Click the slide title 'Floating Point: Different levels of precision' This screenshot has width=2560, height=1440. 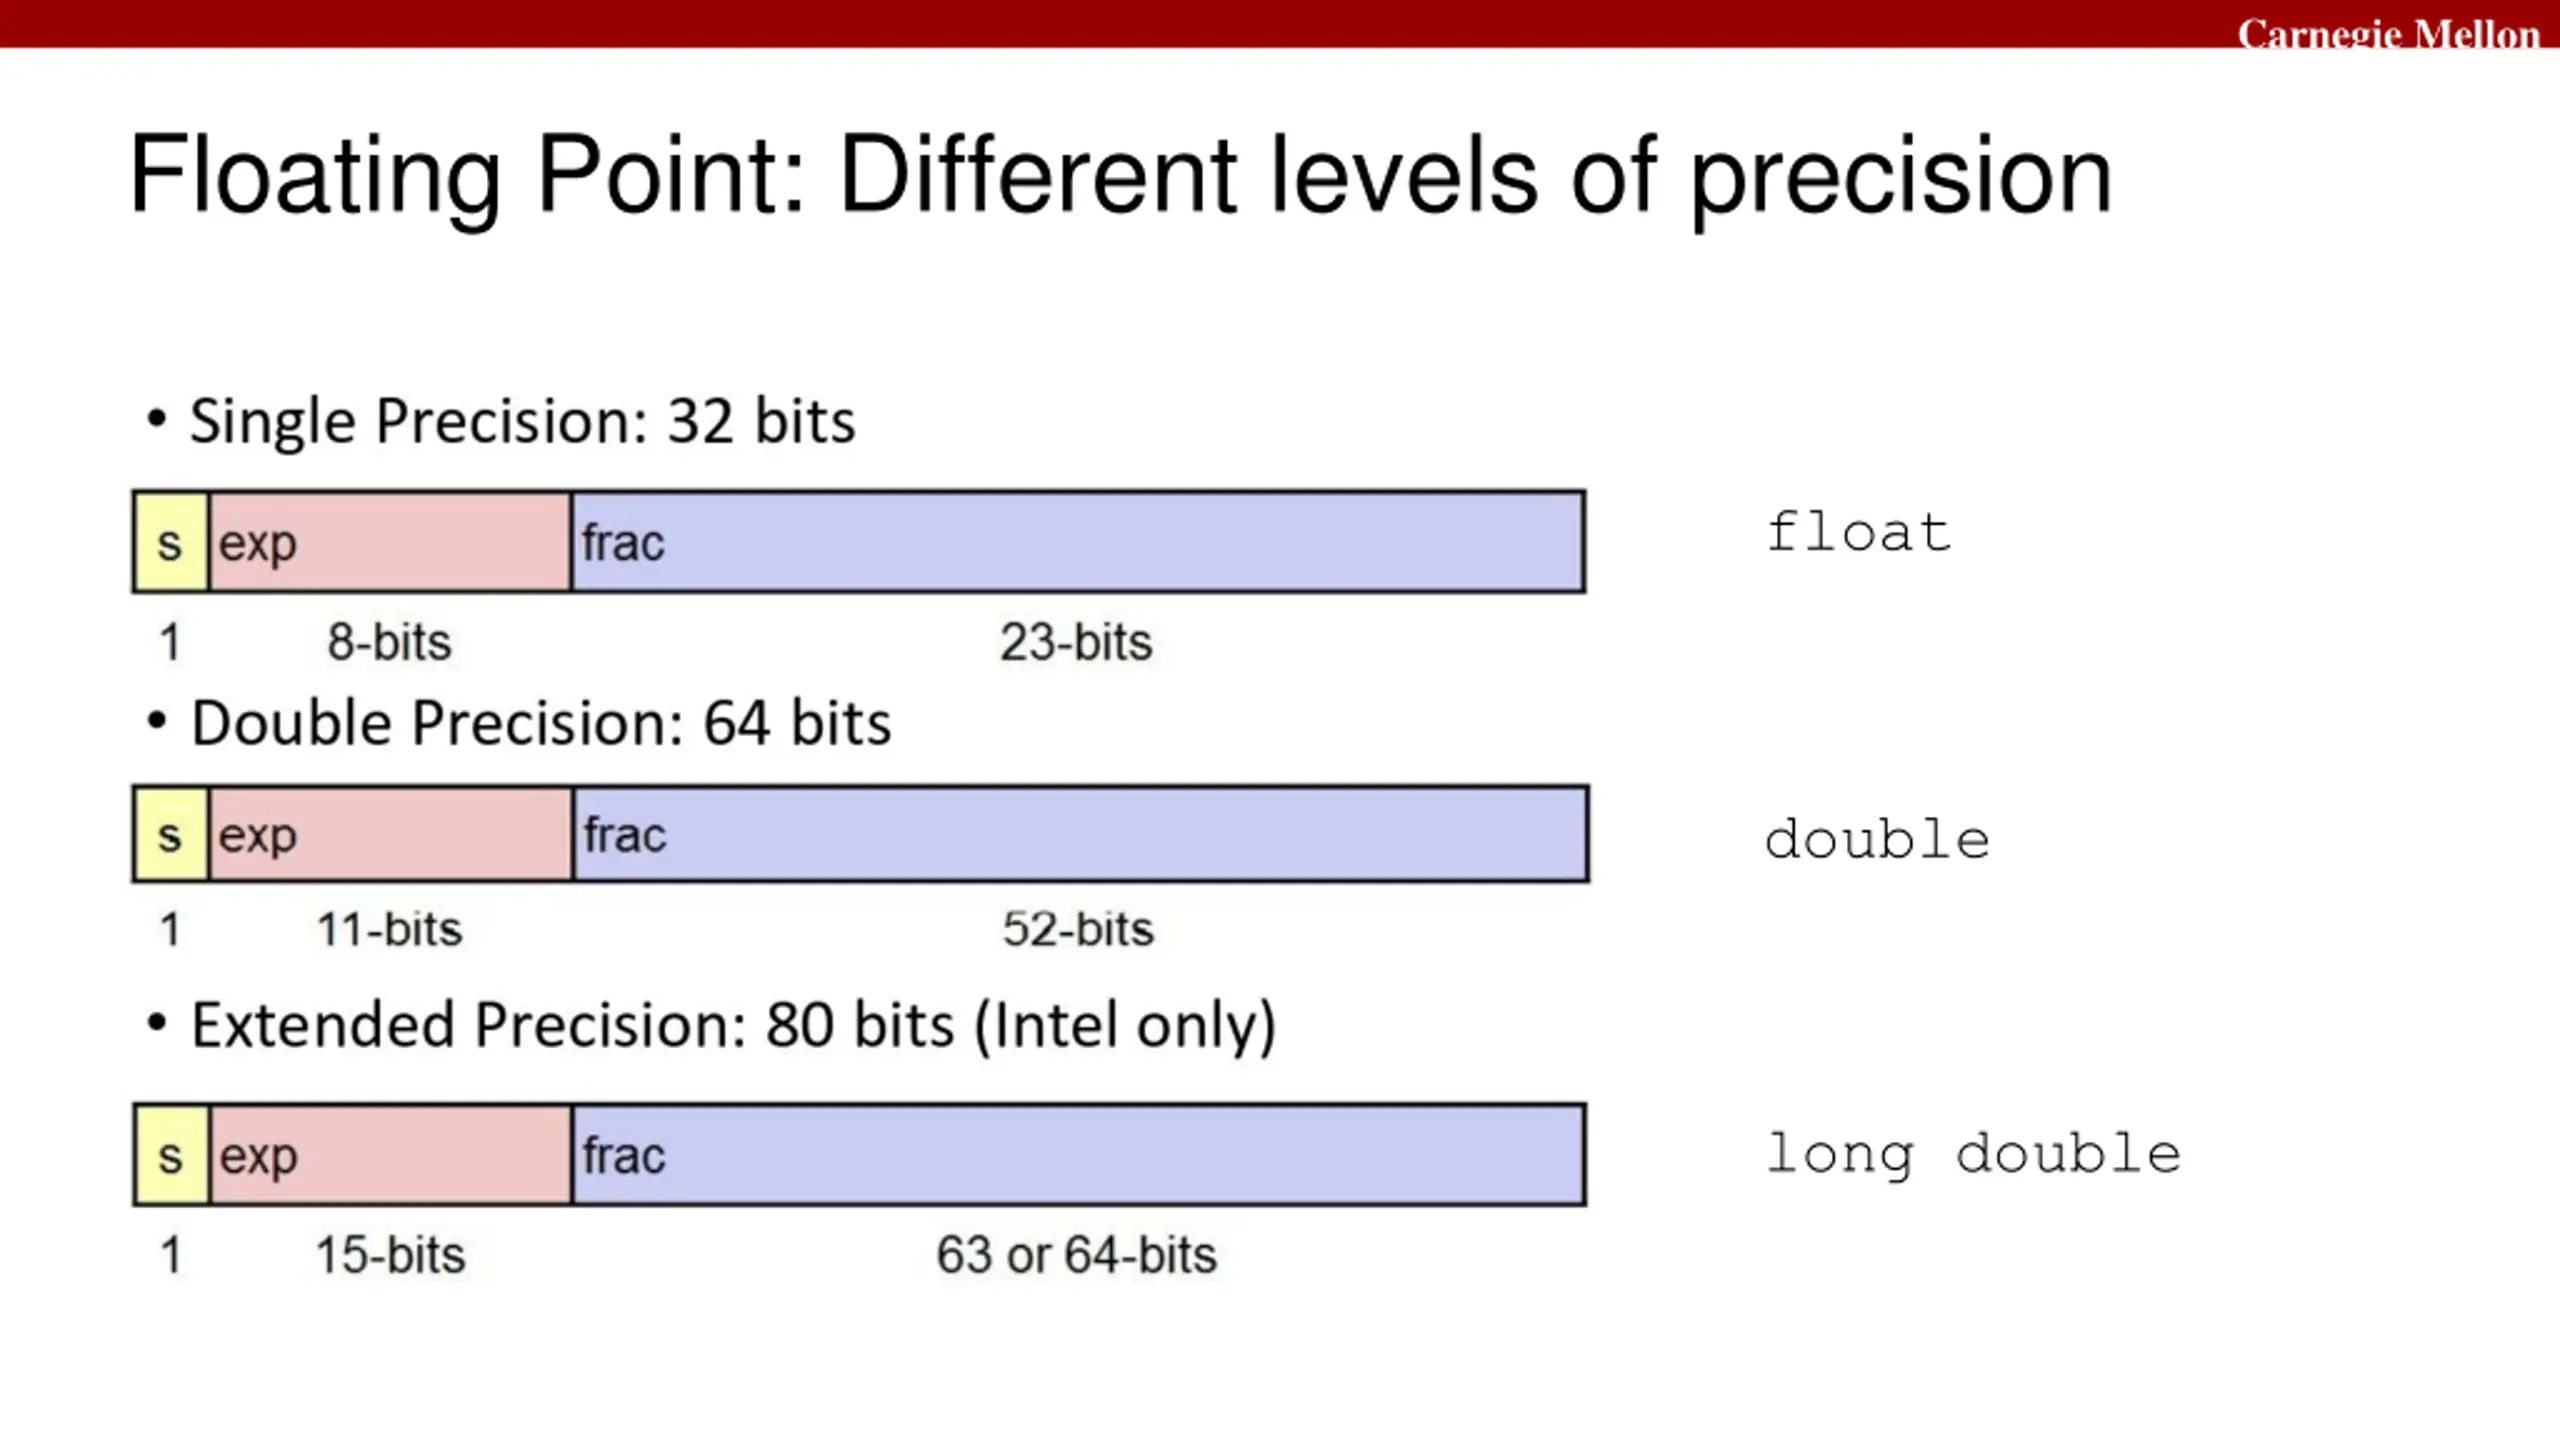coord(1120,177)
